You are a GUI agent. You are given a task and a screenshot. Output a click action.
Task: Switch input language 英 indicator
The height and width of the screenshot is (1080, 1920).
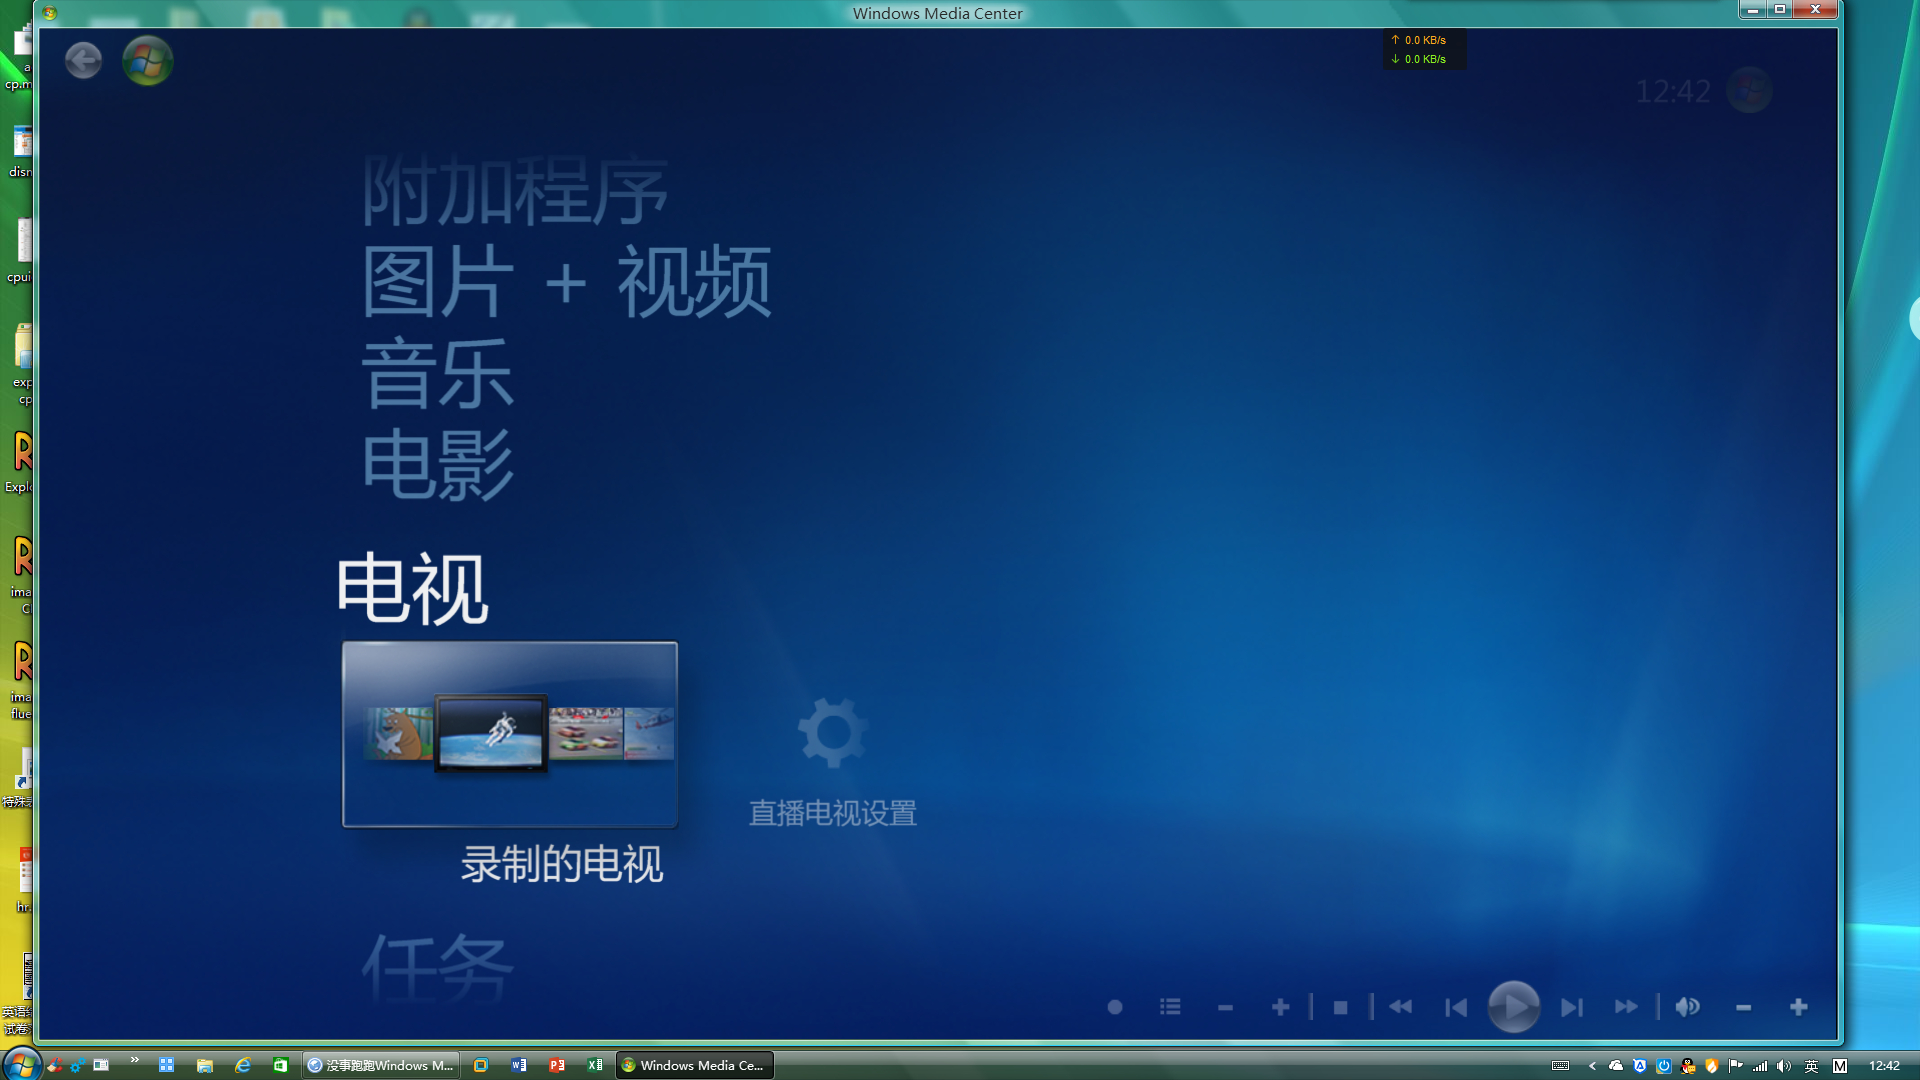click(x=1811, y=1066)
